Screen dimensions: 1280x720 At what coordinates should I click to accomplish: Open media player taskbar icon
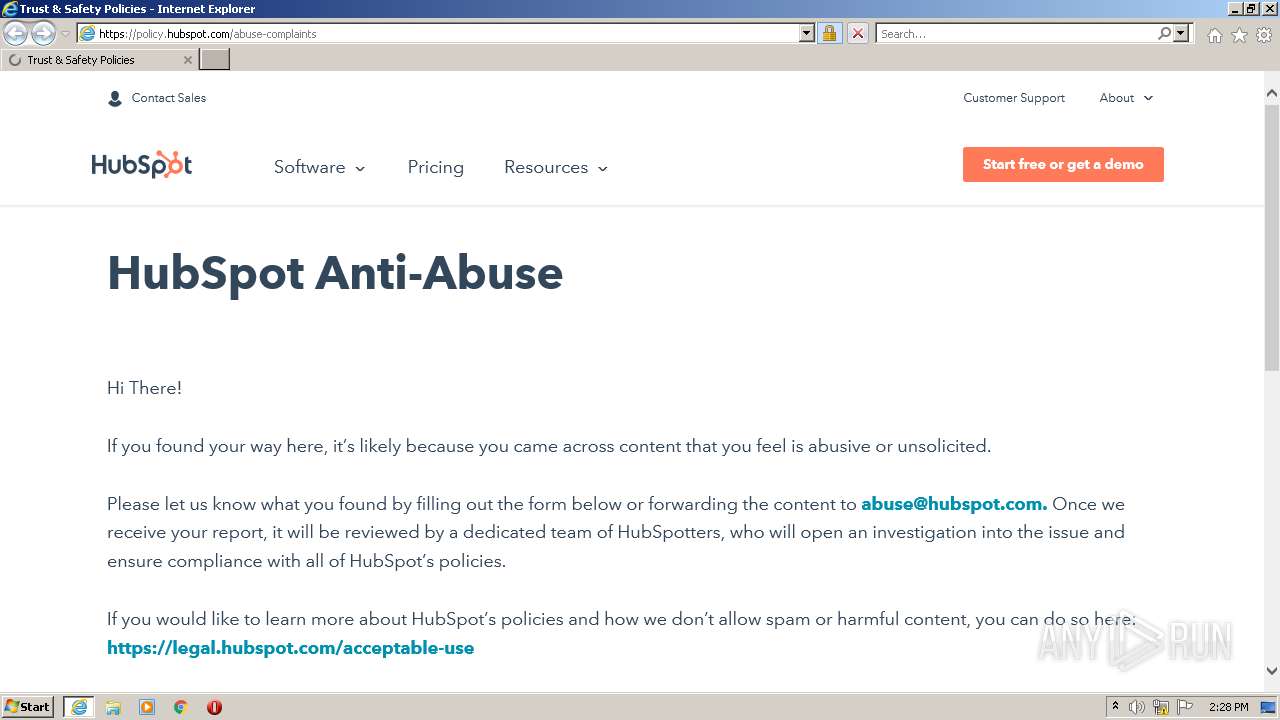[147, 707]
